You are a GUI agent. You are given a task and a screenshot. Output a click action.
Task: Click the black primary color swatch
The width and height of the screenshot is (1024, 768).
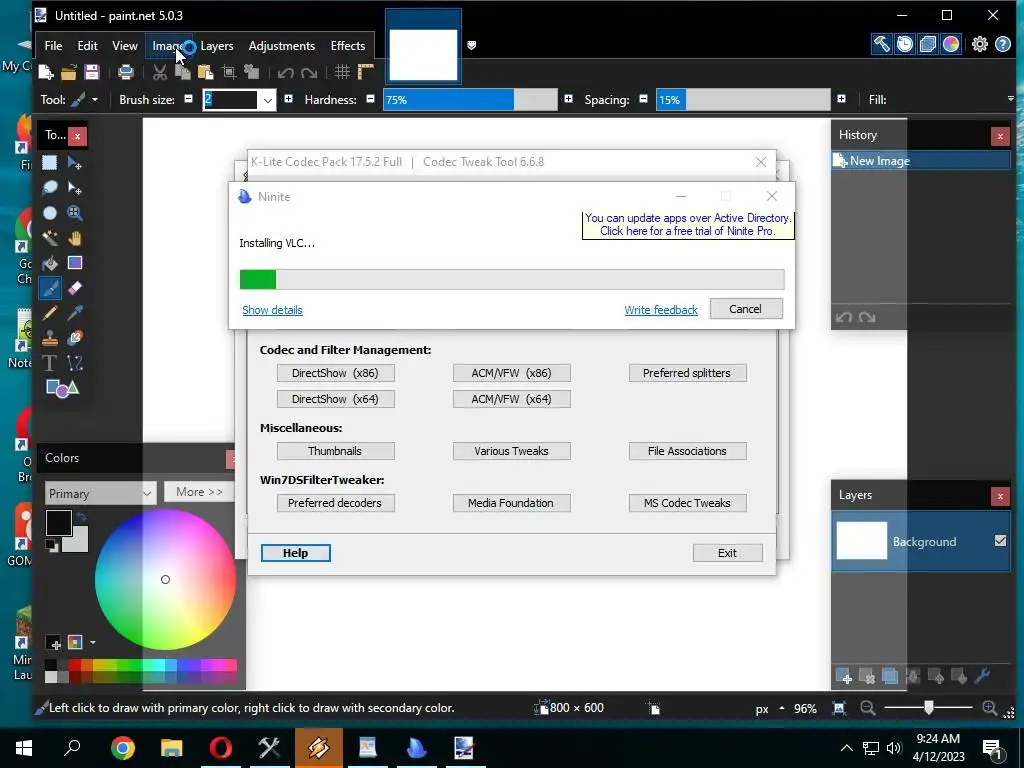(x=58, y=523)
